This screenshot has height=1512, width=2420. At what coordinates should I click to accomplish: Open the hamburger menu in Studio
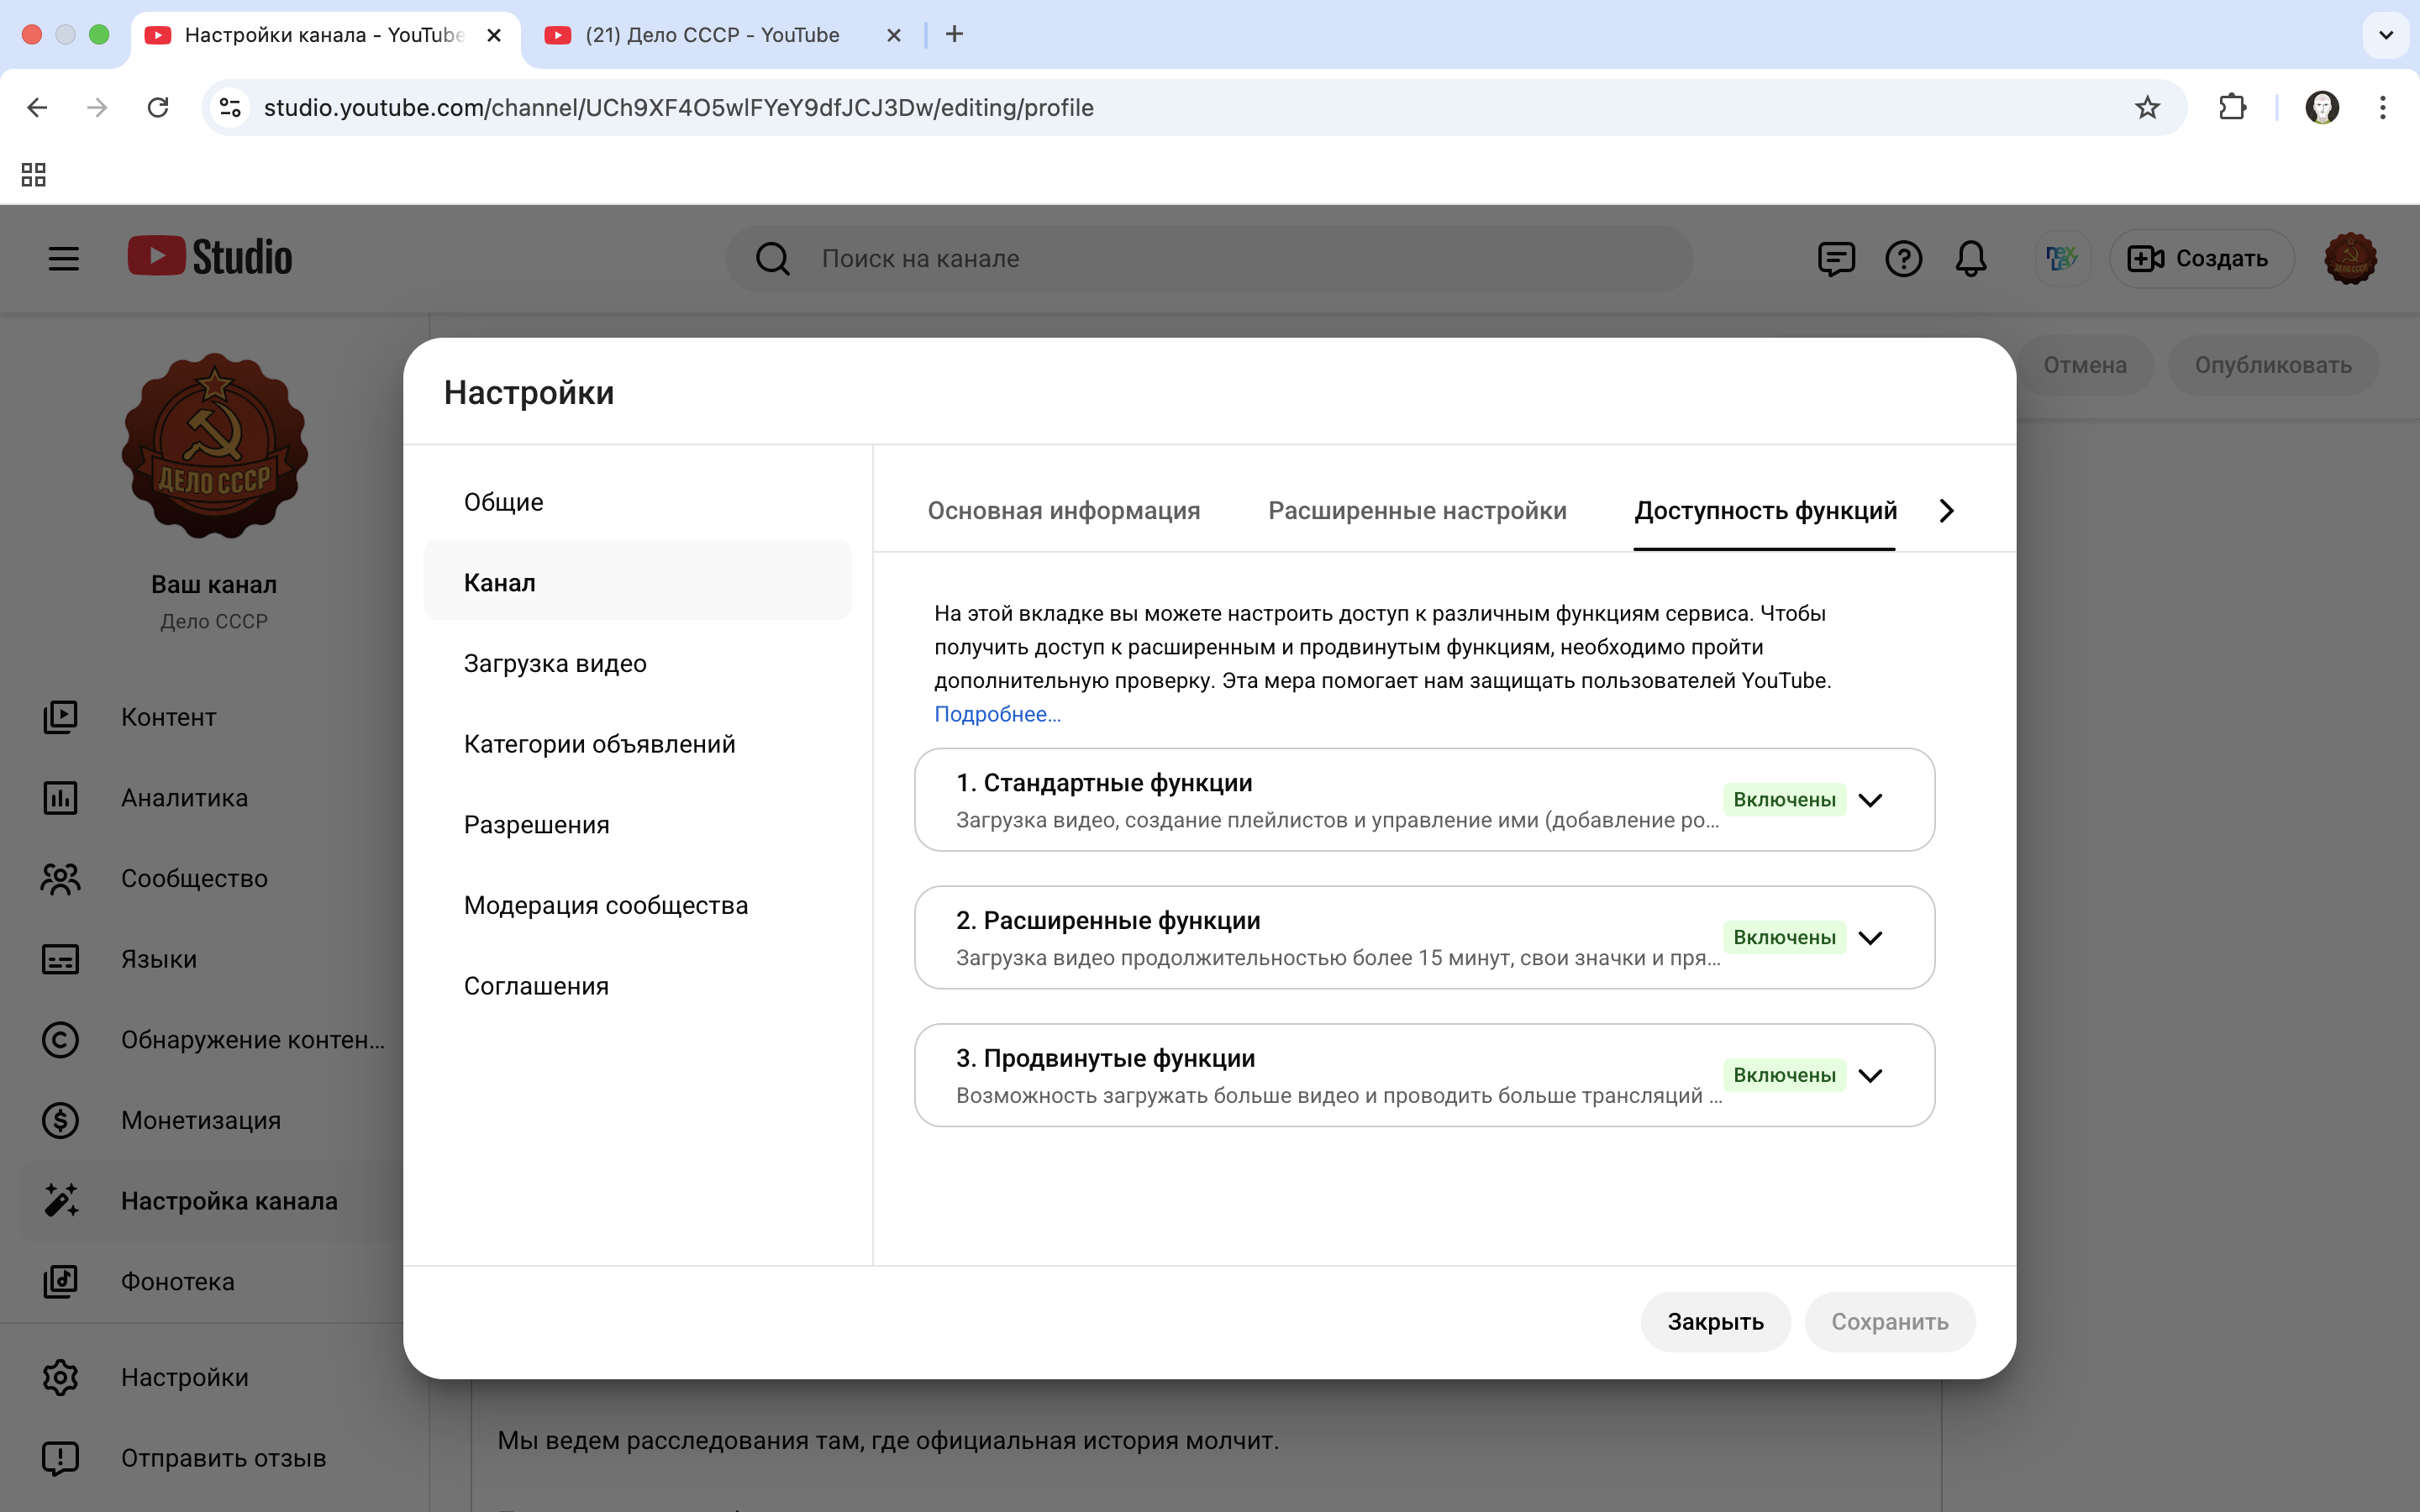[x=64, y=259]
